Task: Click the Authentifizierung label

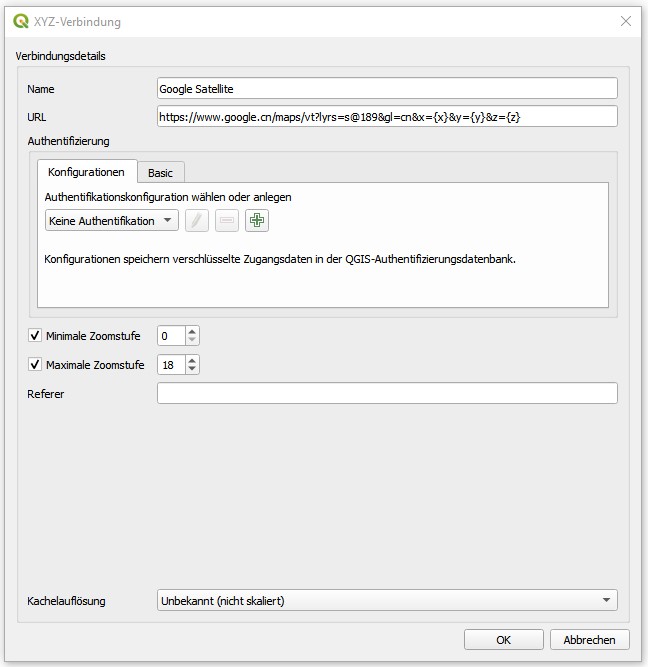Action: tap(69, 141)
